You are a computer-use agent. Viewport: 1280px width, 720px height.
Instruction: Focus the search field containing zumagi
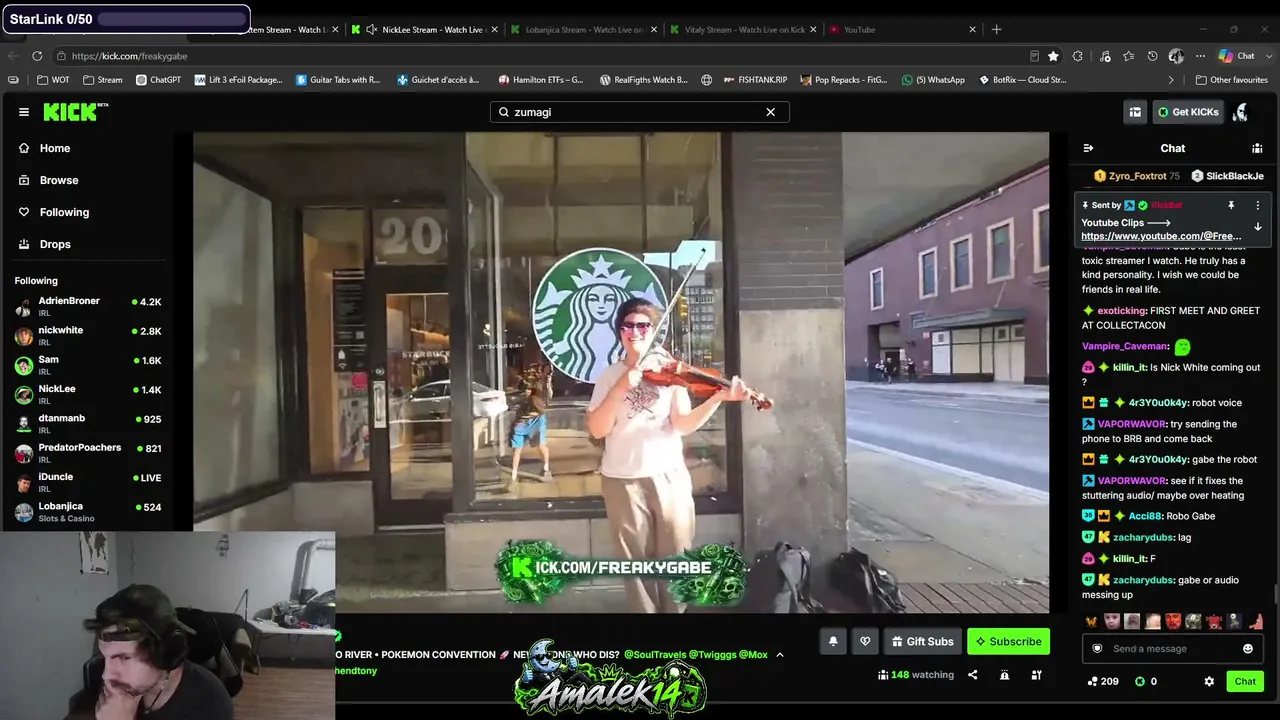[x=639, y=112]
